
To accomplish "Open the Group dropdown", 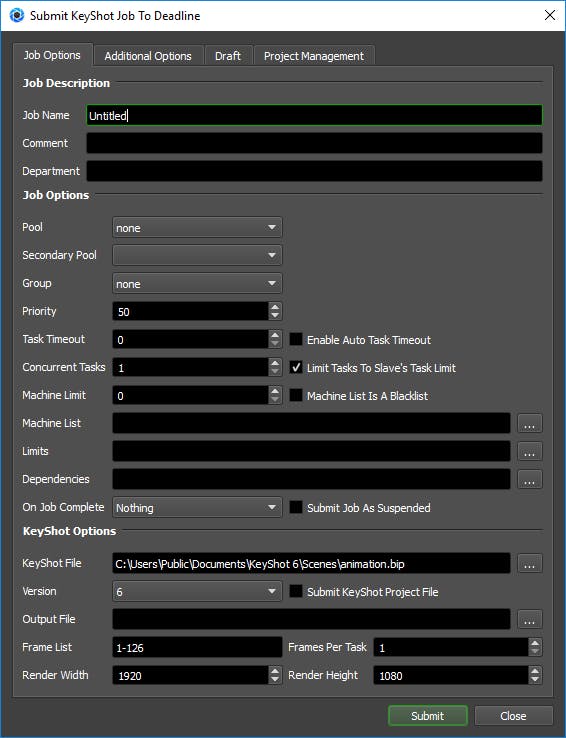I will [197, 283].
